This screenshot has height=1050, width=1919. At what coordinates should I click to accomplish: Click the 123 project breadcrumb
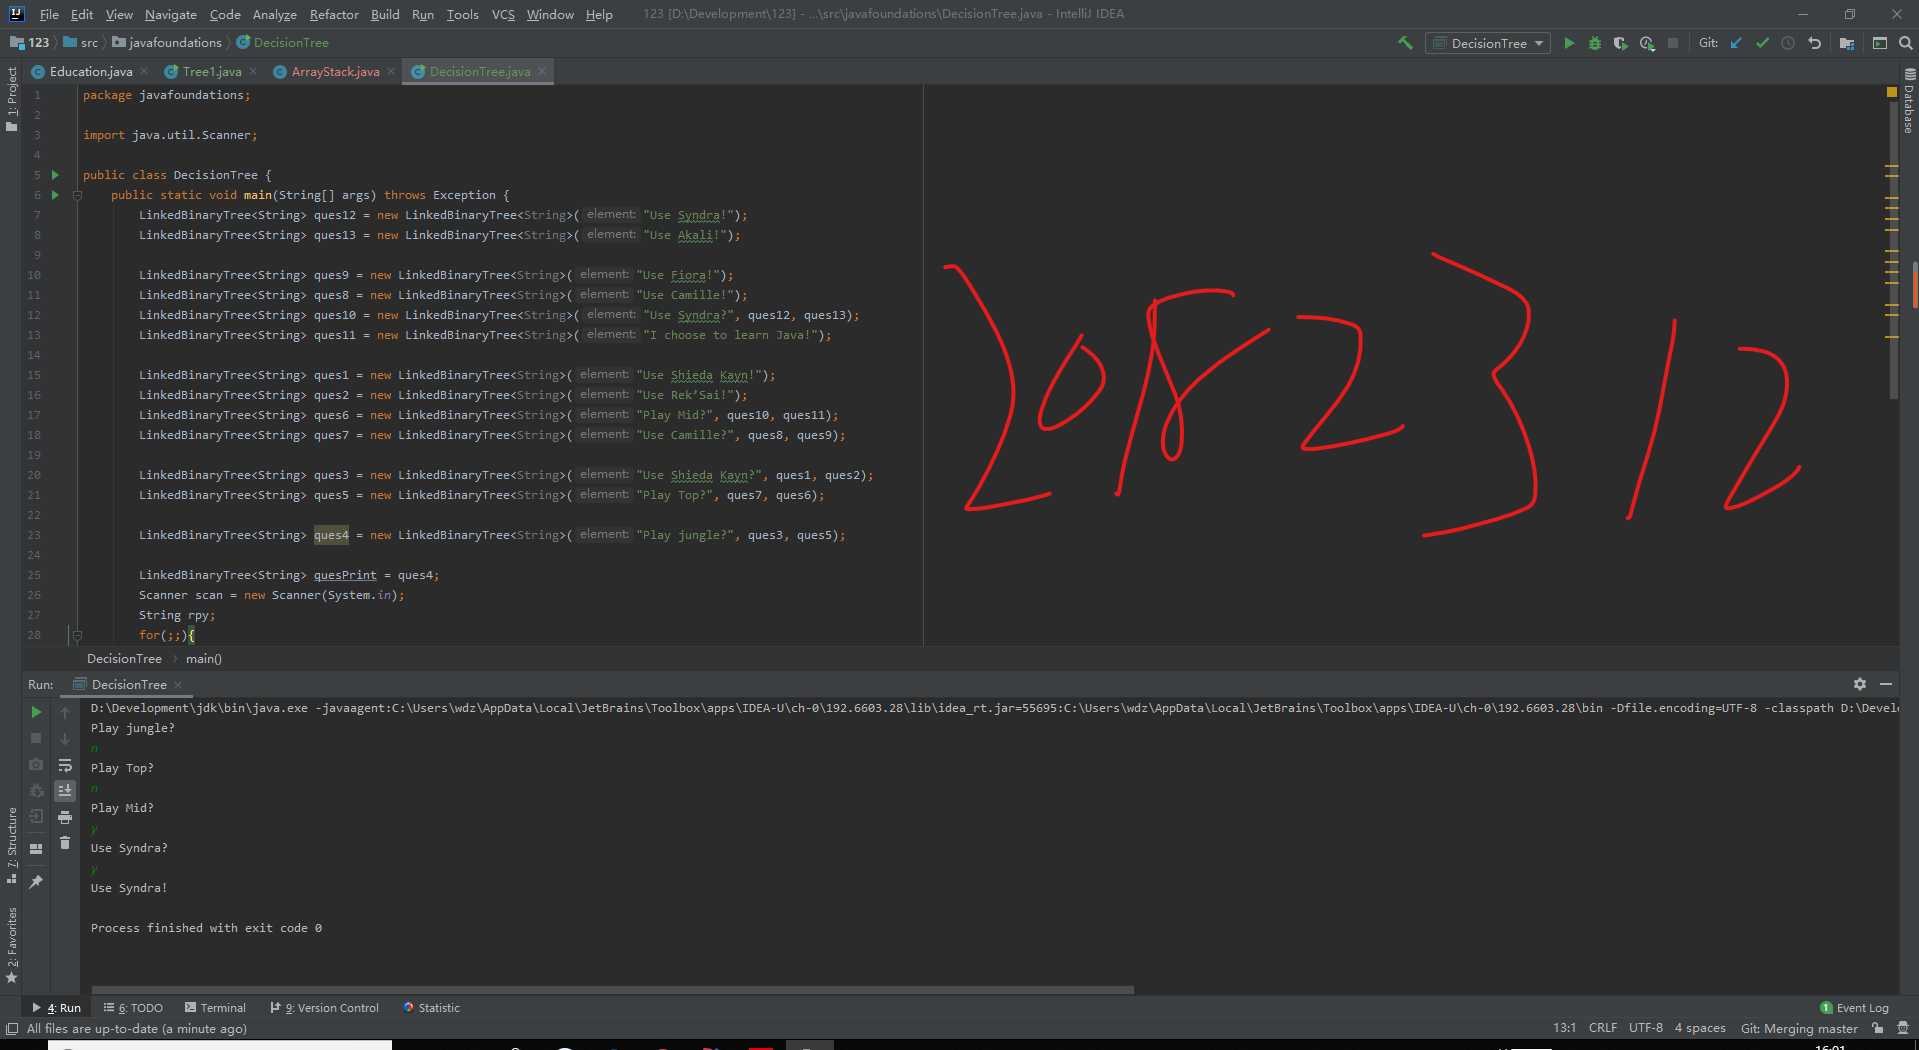tap(30, 43)
